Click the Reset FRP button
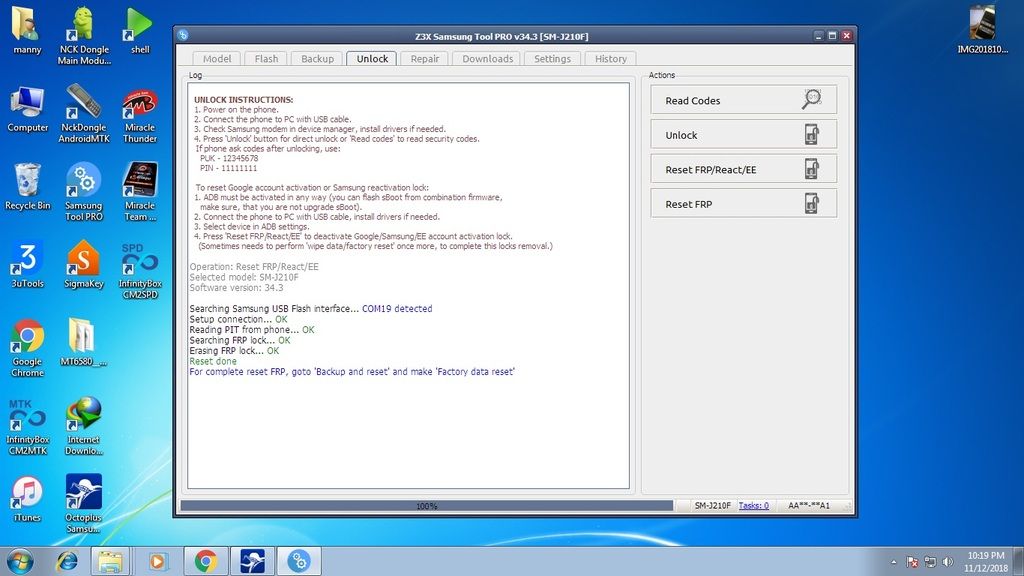 point(743,204)
